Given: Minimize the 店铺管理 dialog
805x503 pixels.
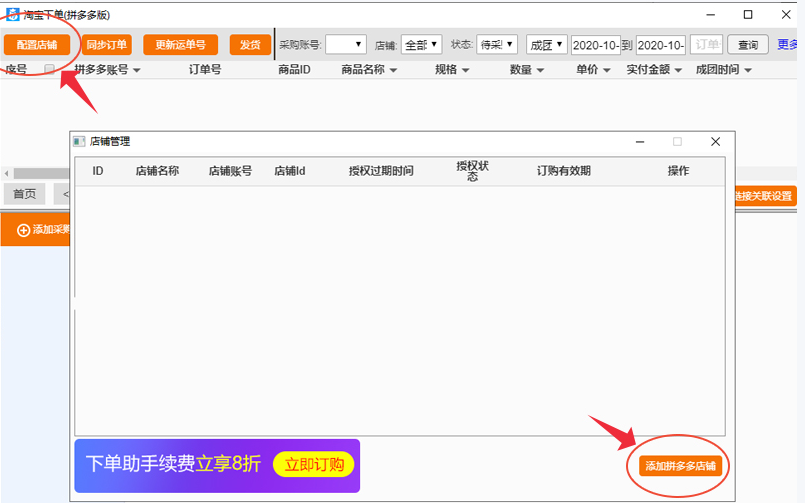Looking at the screenshot, I should point(640,142).
